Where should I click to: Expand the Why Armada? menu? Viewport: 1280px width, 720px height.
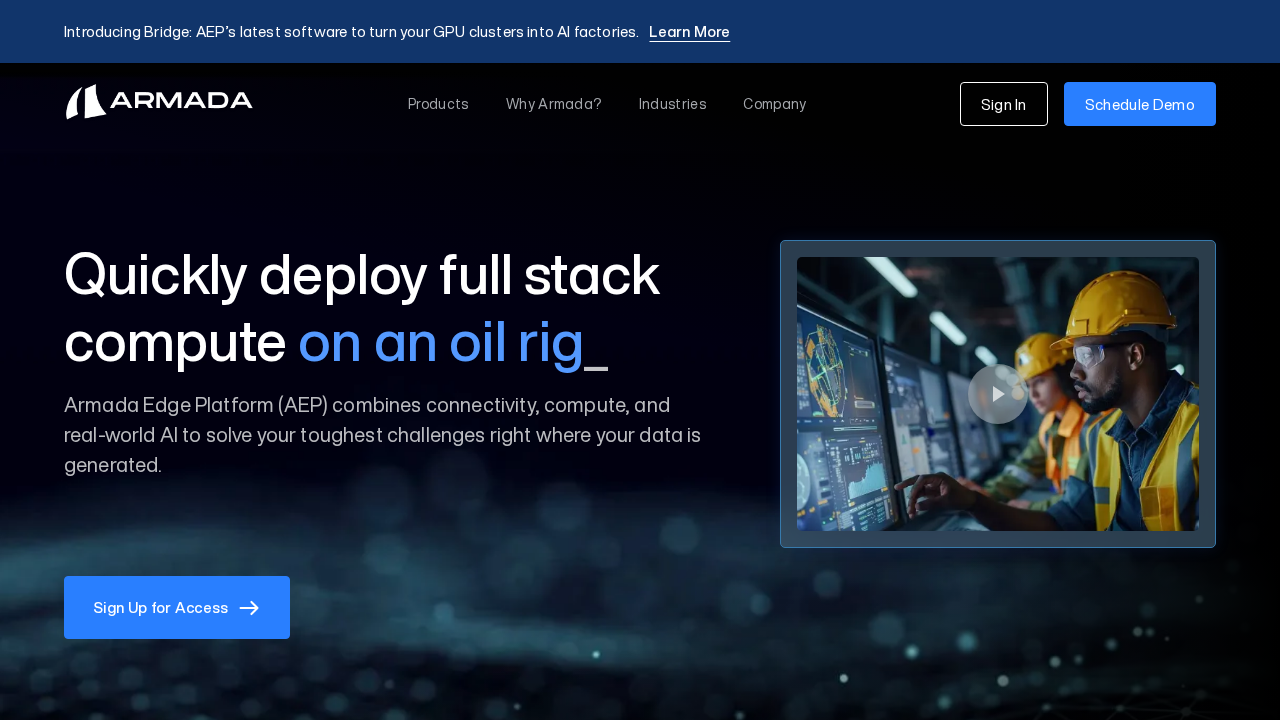pos(553,104)
